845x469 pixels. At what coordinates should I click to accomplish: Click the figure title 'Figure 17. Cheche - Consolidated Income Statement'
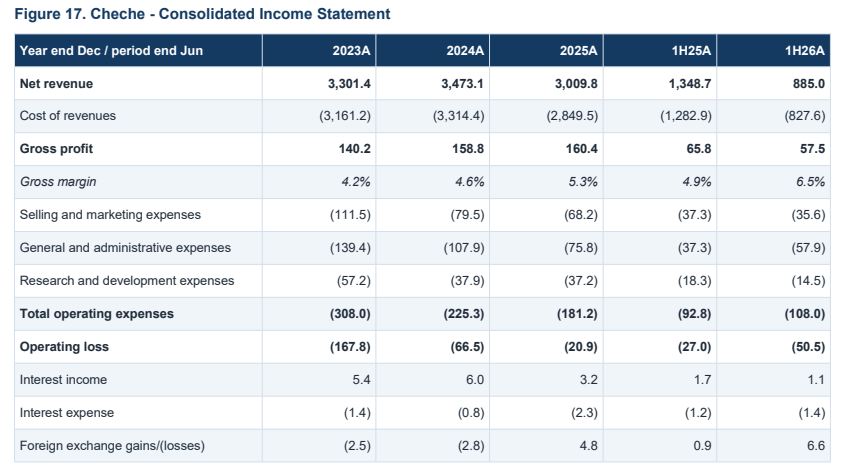tap(202, 13)
